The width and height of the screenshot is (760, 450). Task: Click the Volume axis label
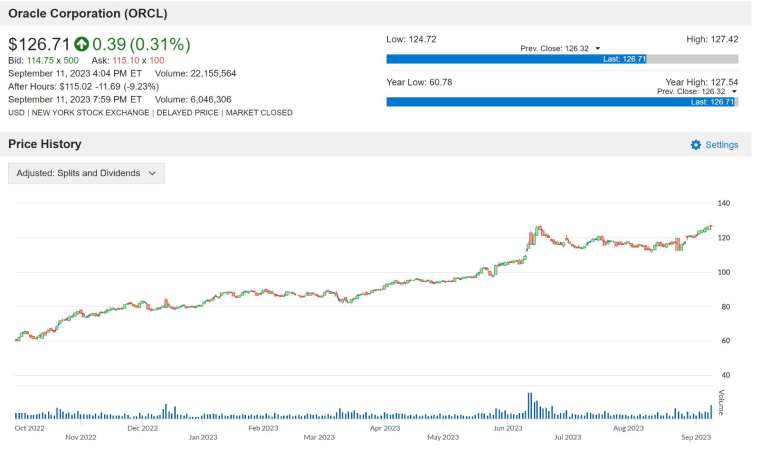pyautogui.click(x=721, y=402)
